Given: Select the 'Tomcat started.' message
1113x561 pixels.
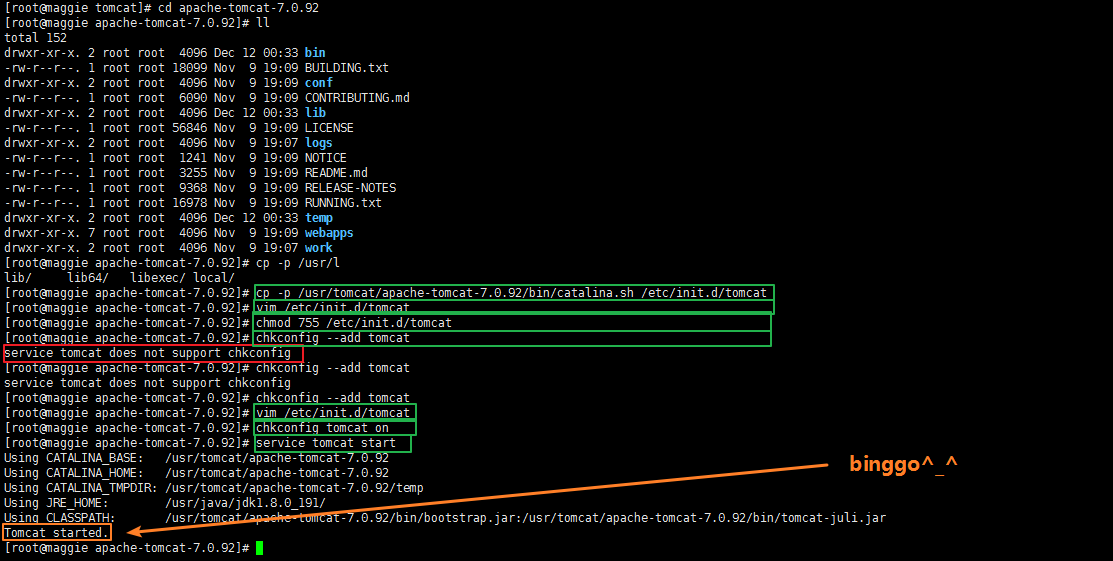Looking at the screenshot, I should pos(56,533).
